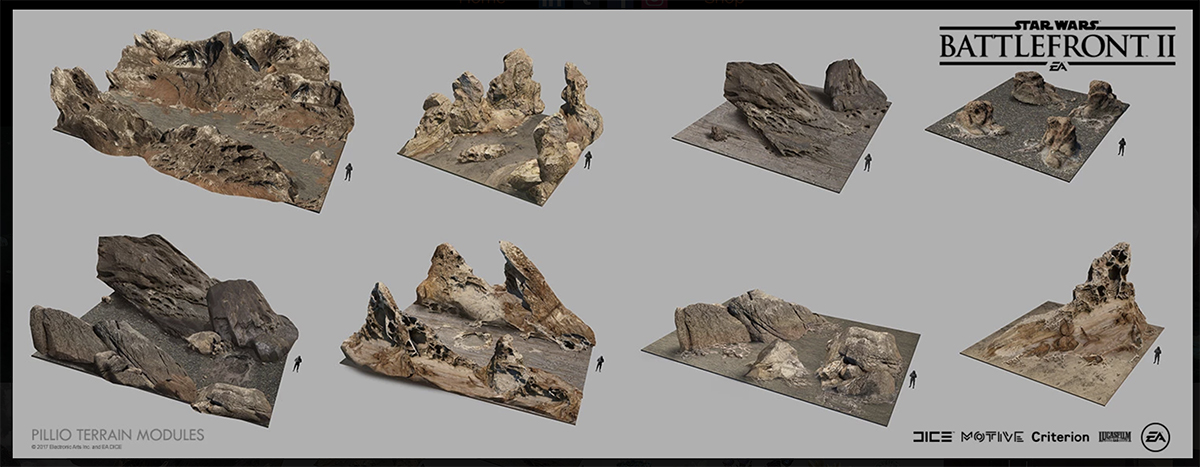The width and height of the screenshot is (1200, 467).
Task: Click the Motive logo
Action: [992, 436]
